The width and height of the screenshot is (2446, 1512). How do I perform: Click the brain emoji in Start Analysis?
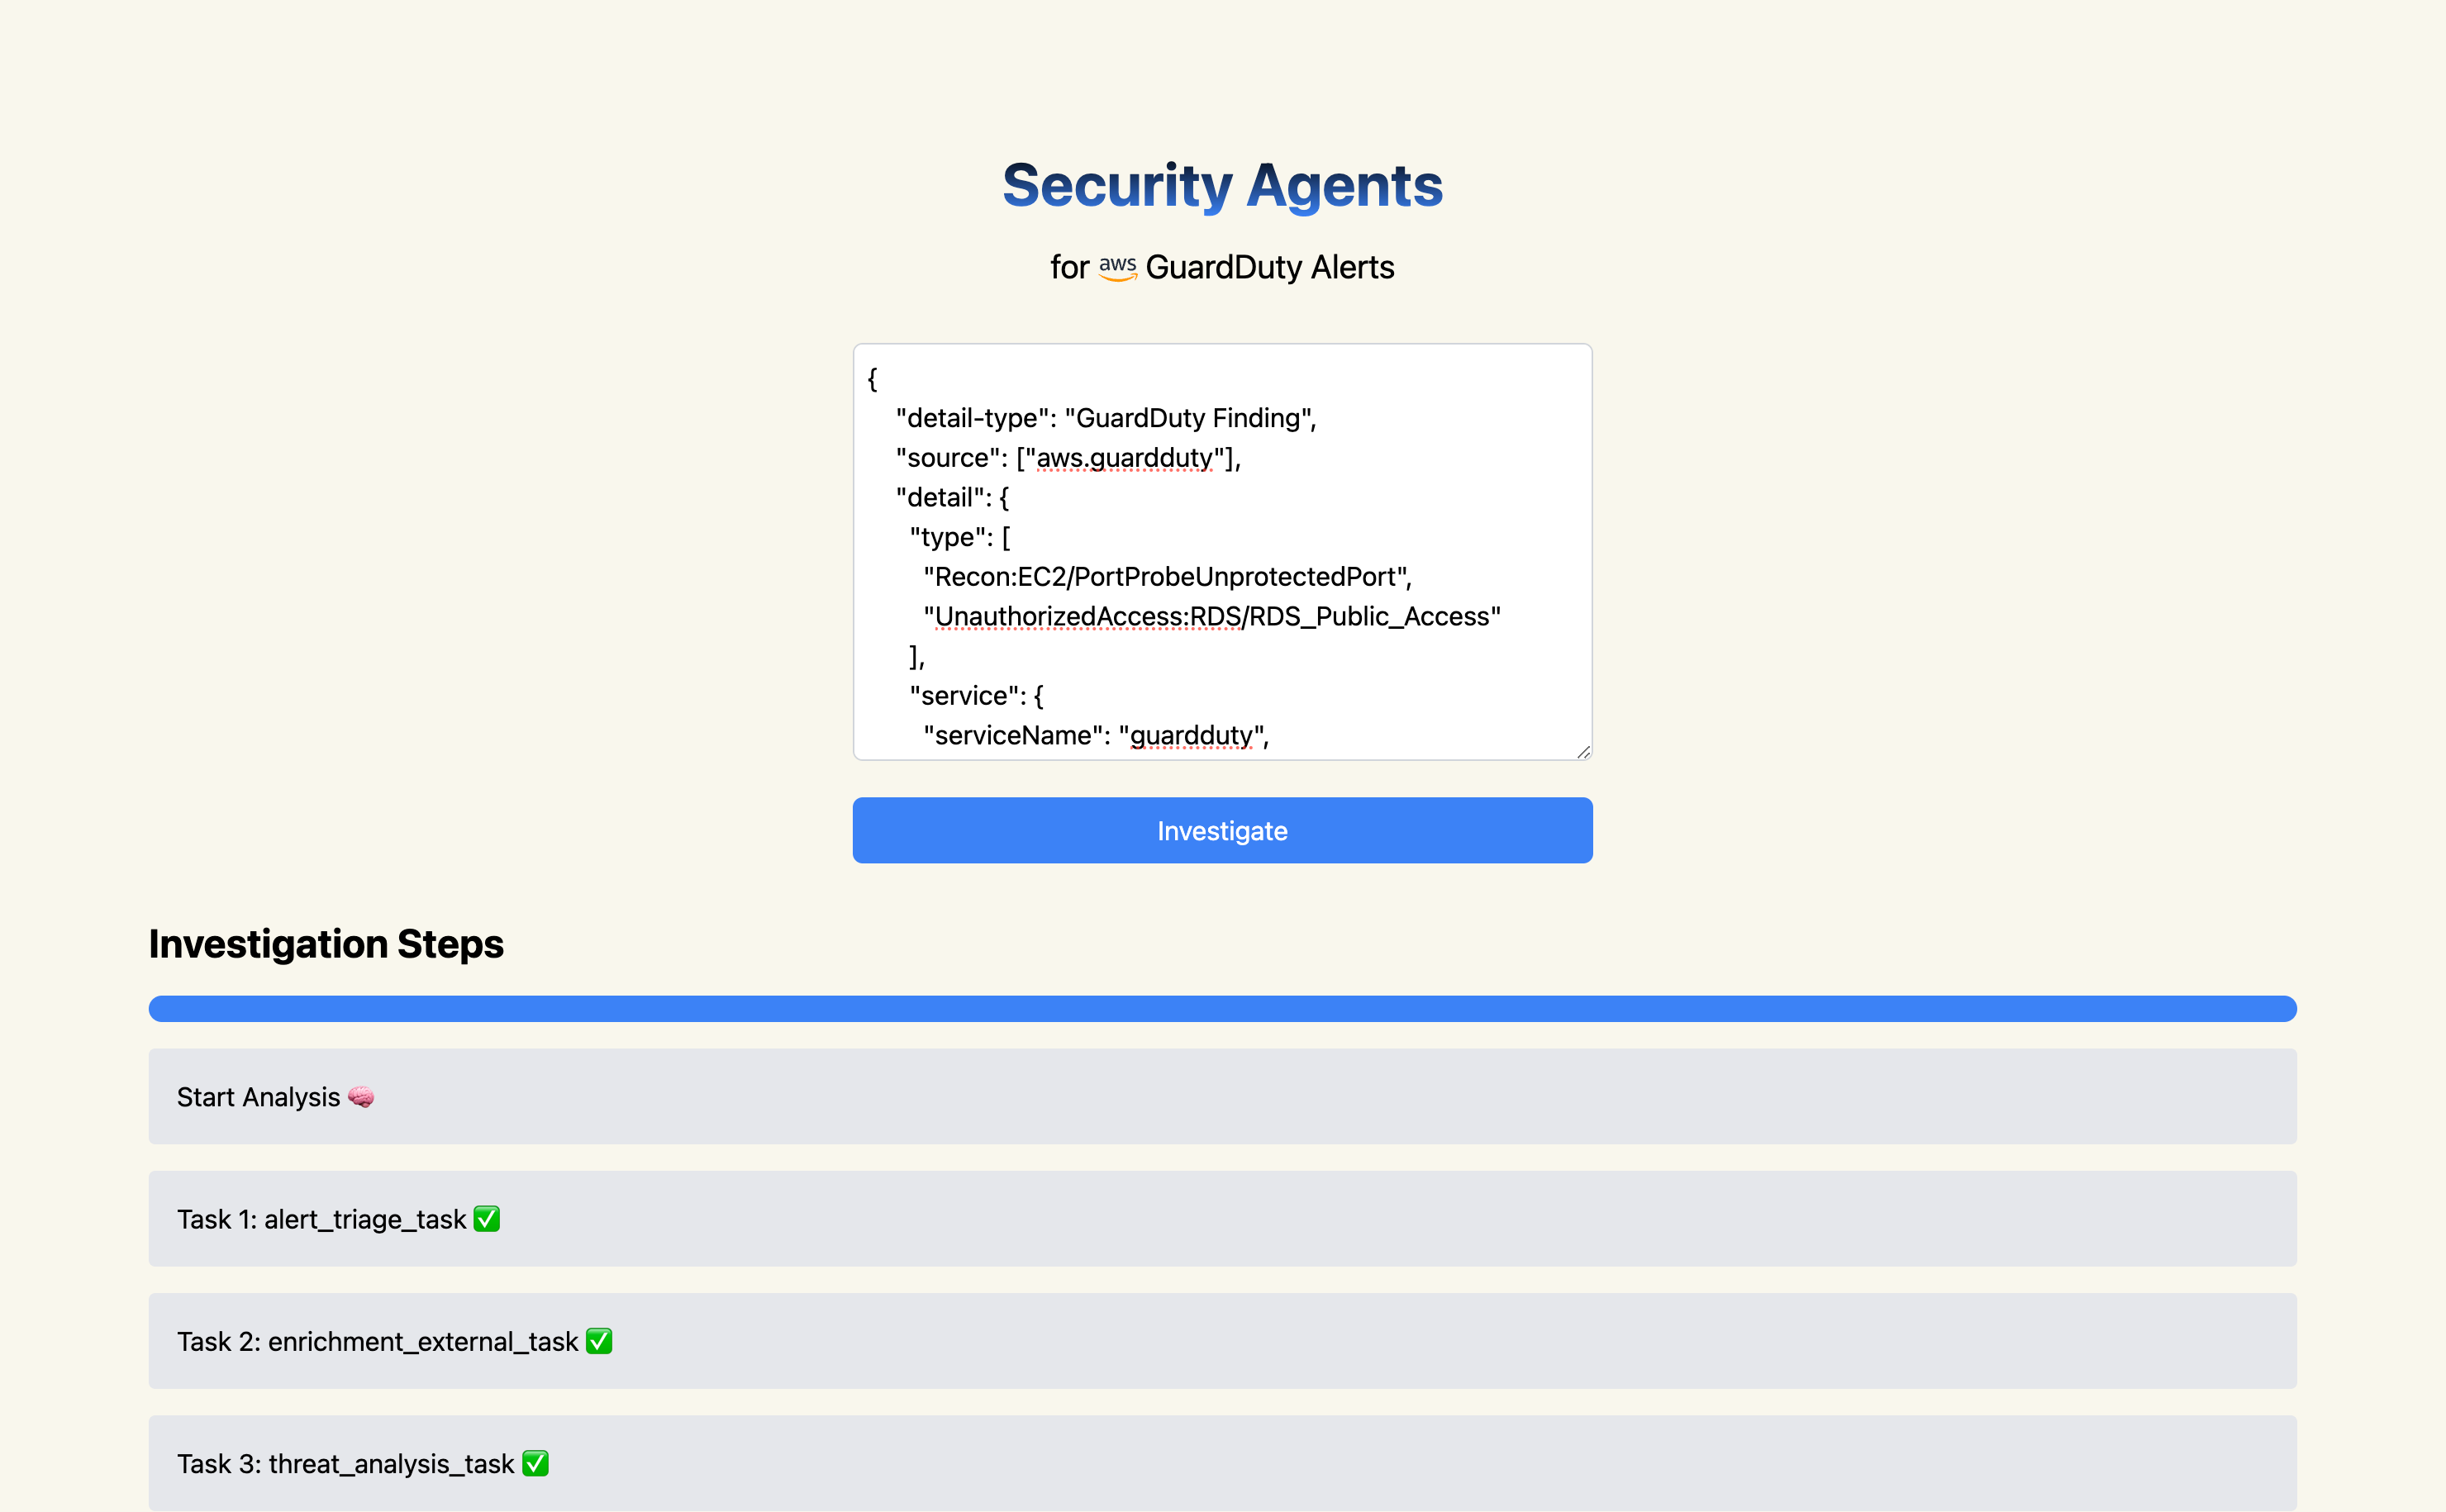[x=361, y=1097]
